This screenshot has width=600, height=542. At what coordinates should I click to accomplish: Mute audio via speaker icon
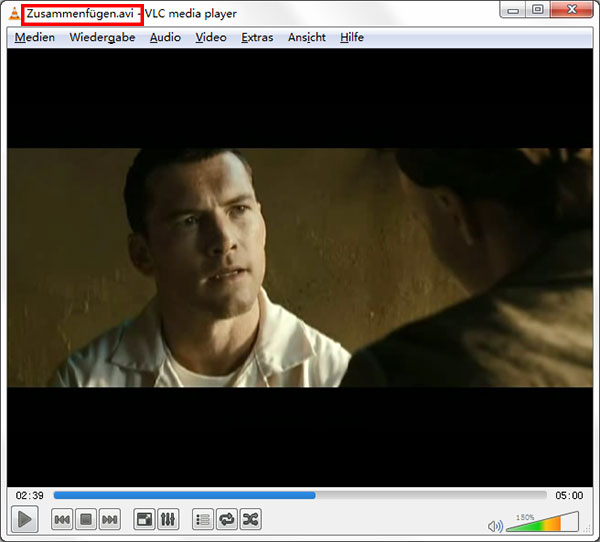tap(496, 526)
